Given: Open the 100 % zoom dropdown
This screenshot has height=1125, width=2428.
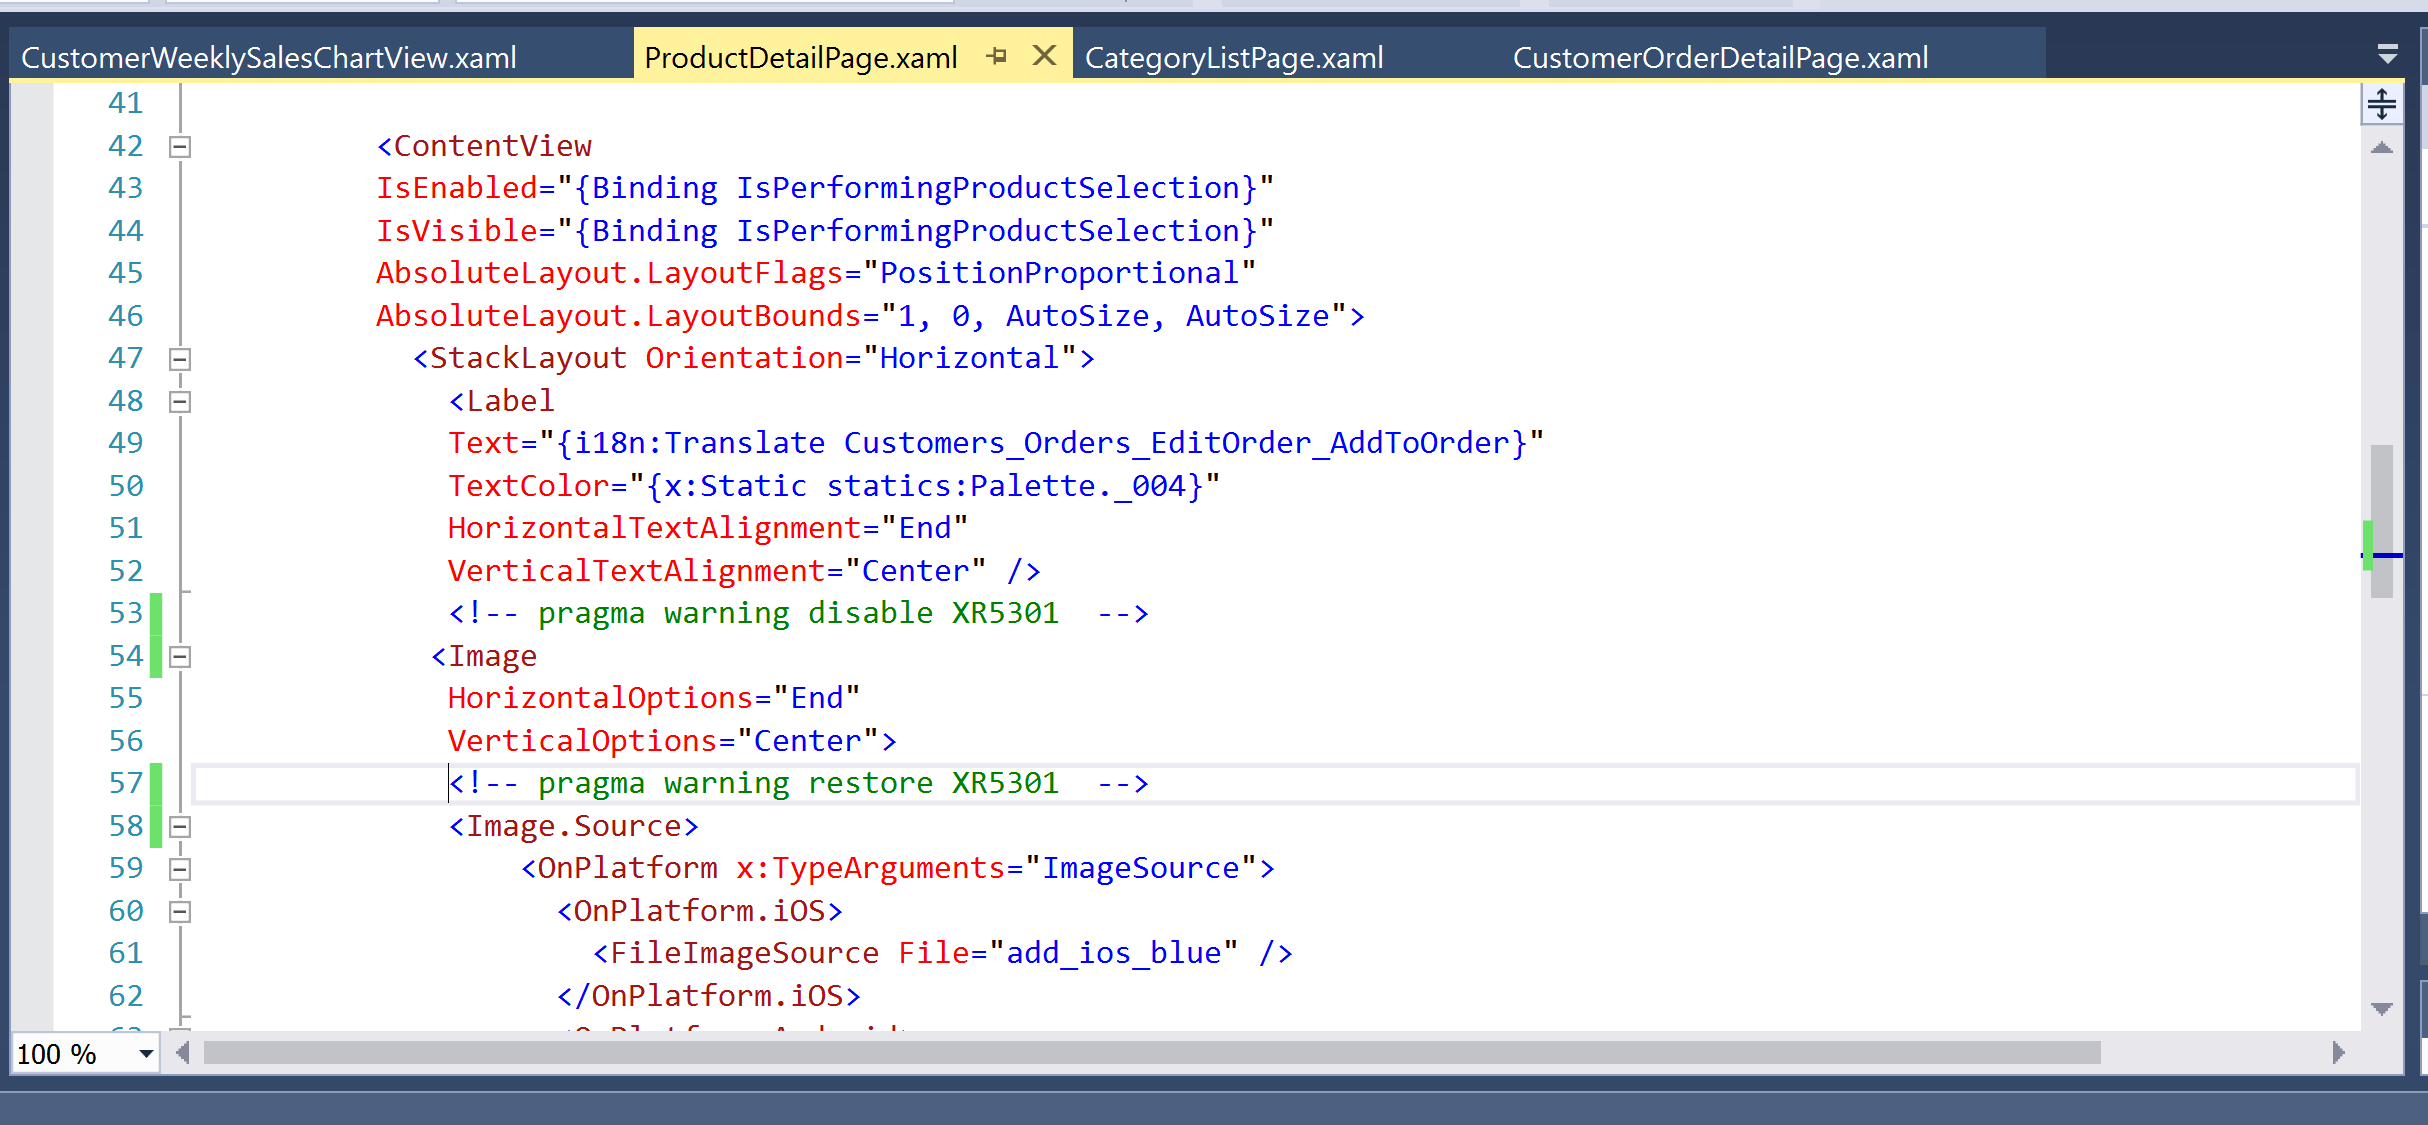Looking at the screenshot, I should coord(146,1053).
